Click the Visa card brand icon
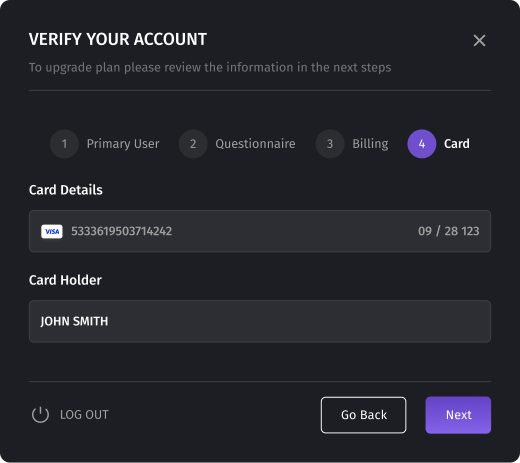The image size is (520, 463). pos(52,231)
